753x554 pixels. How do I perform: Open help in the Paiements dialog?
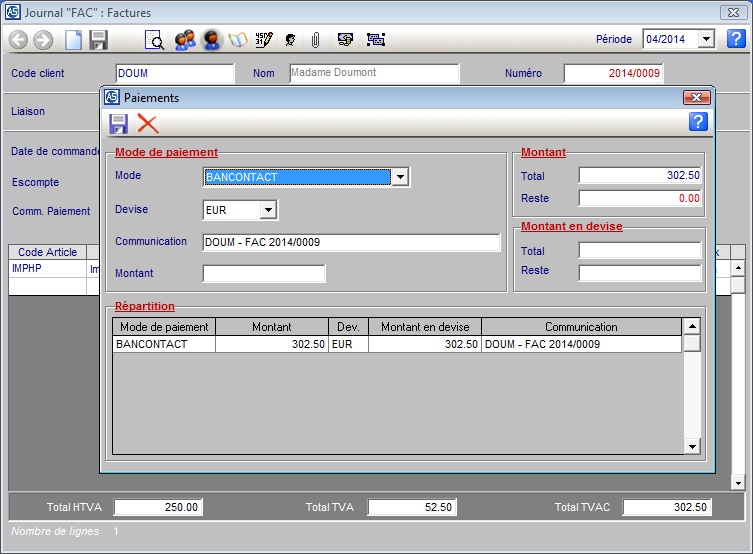pyautogui.click(x=698, y=122)
